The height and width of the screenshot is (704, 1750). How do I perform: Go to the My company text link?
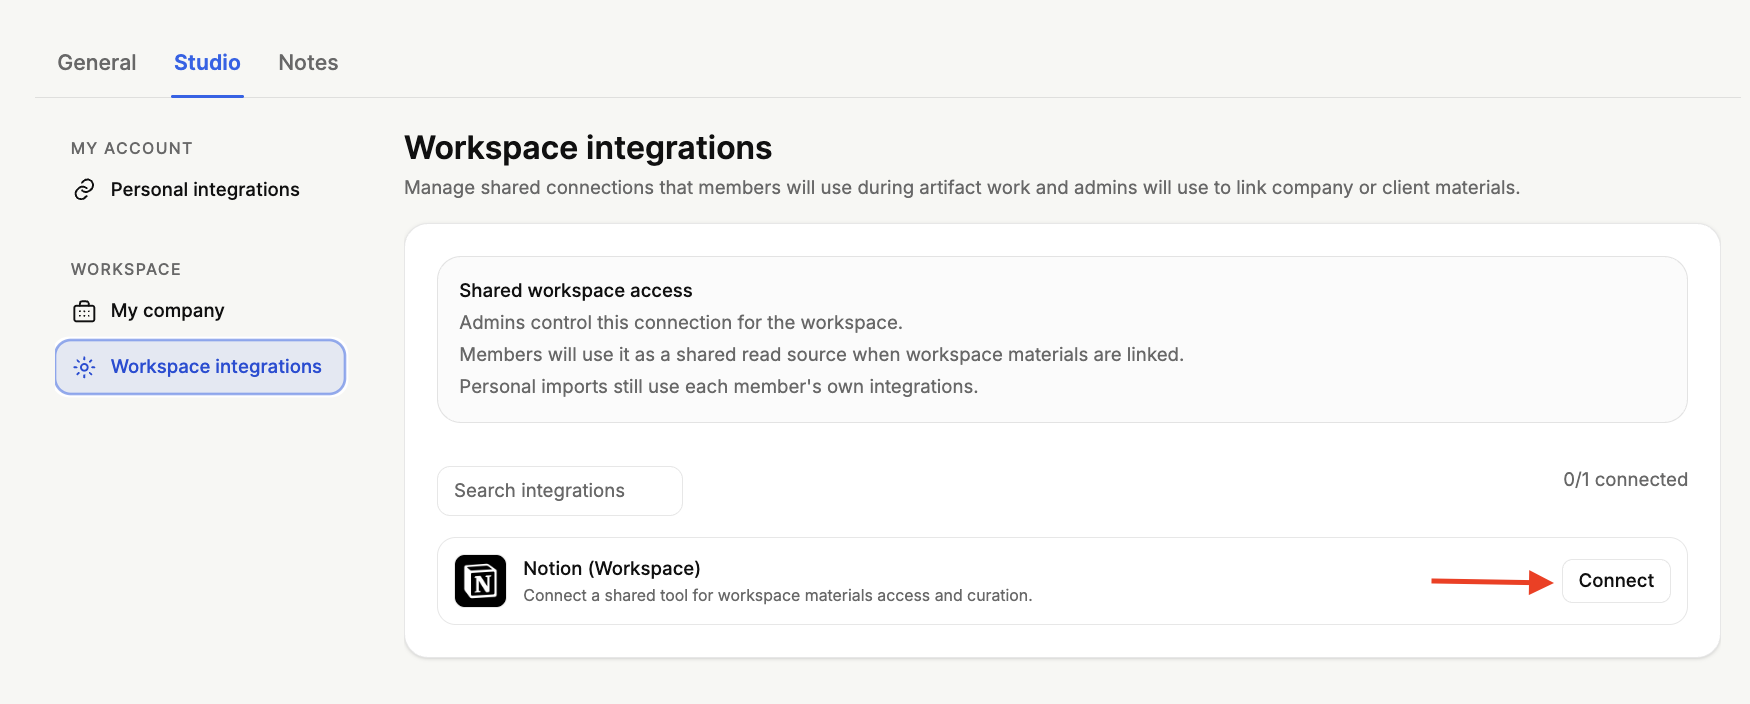(x=167, y=311)
